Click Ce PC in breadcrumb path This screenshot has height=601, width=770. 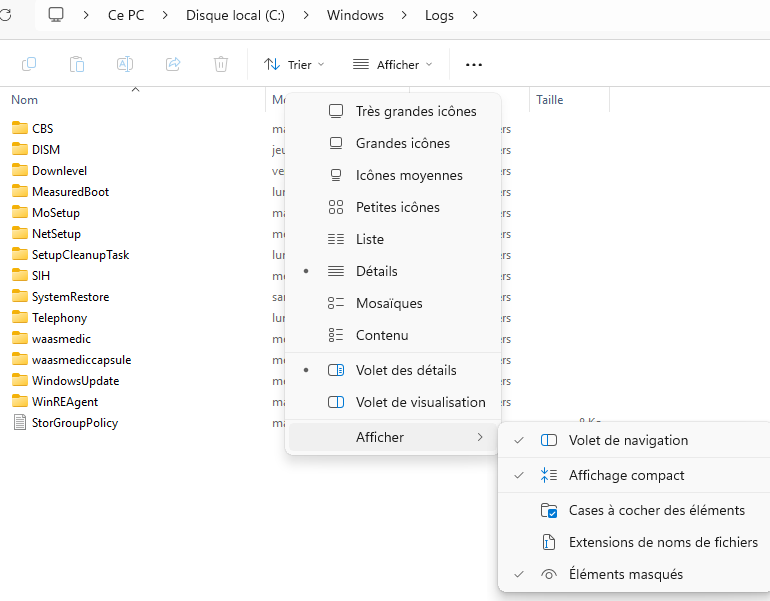coord(126,15)
